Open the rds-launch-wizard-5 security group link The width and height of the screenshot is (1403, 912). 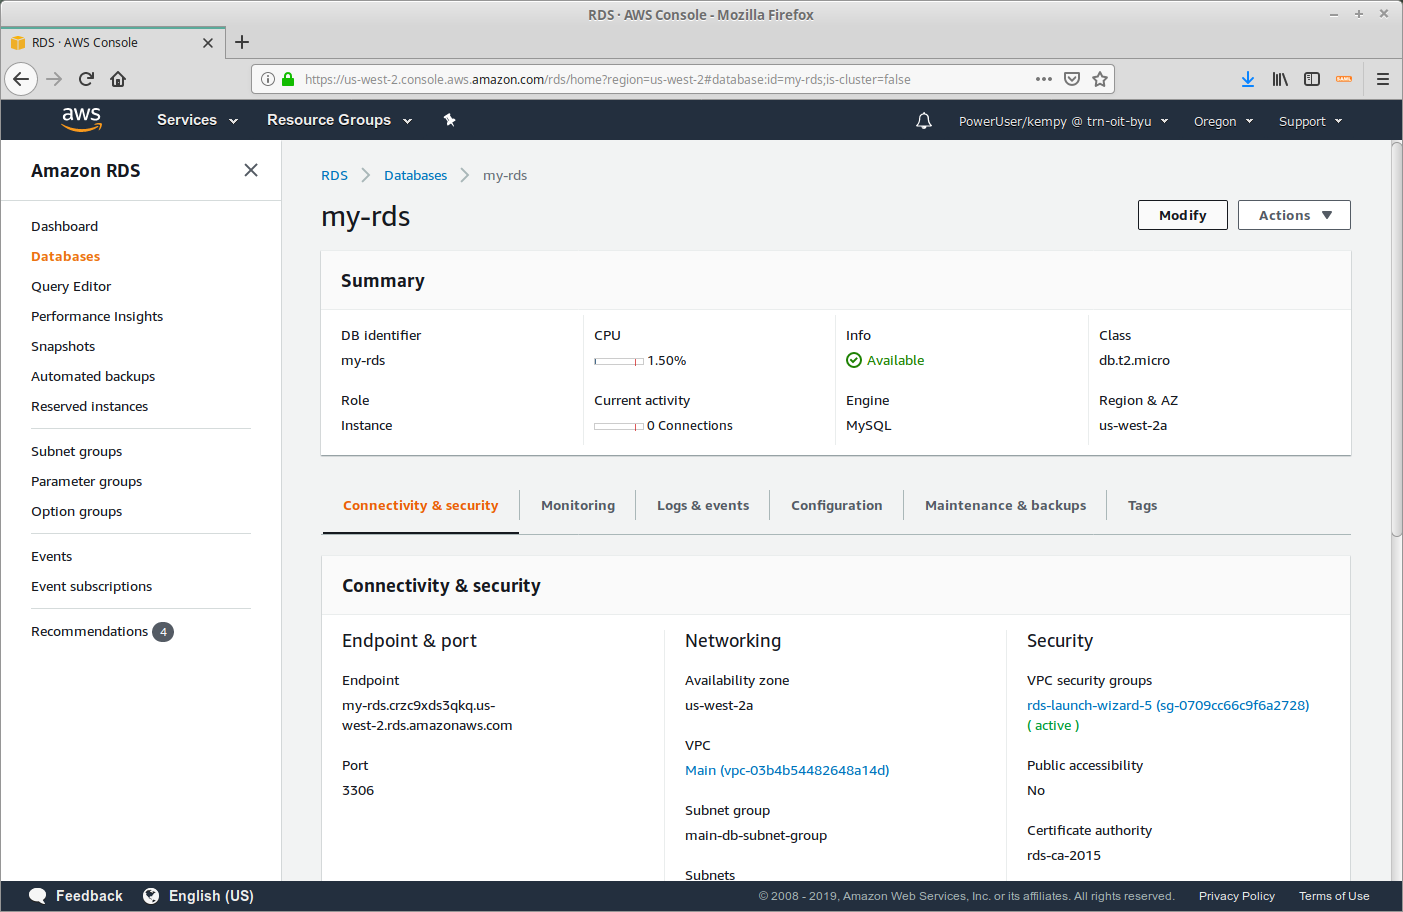pyautogui.click(x=1168, y=705)
